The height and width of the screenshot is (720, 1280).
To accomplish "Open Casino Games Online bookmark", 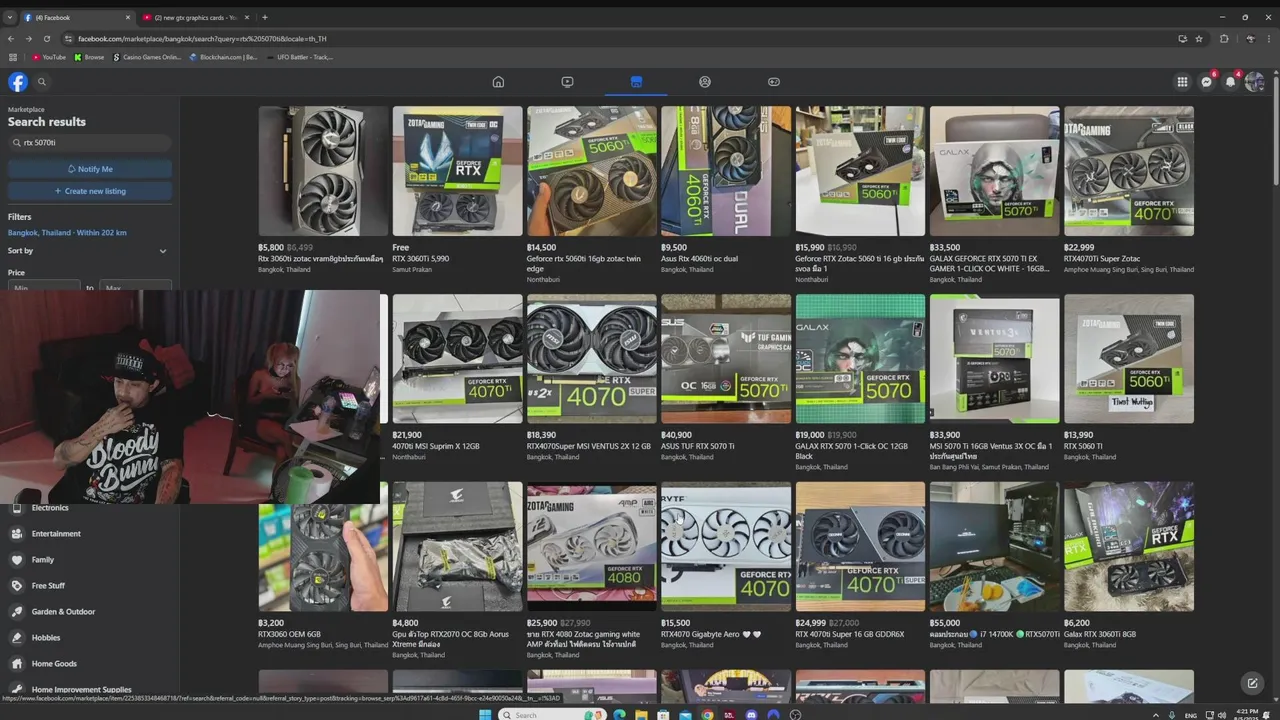I will [147, 57].
